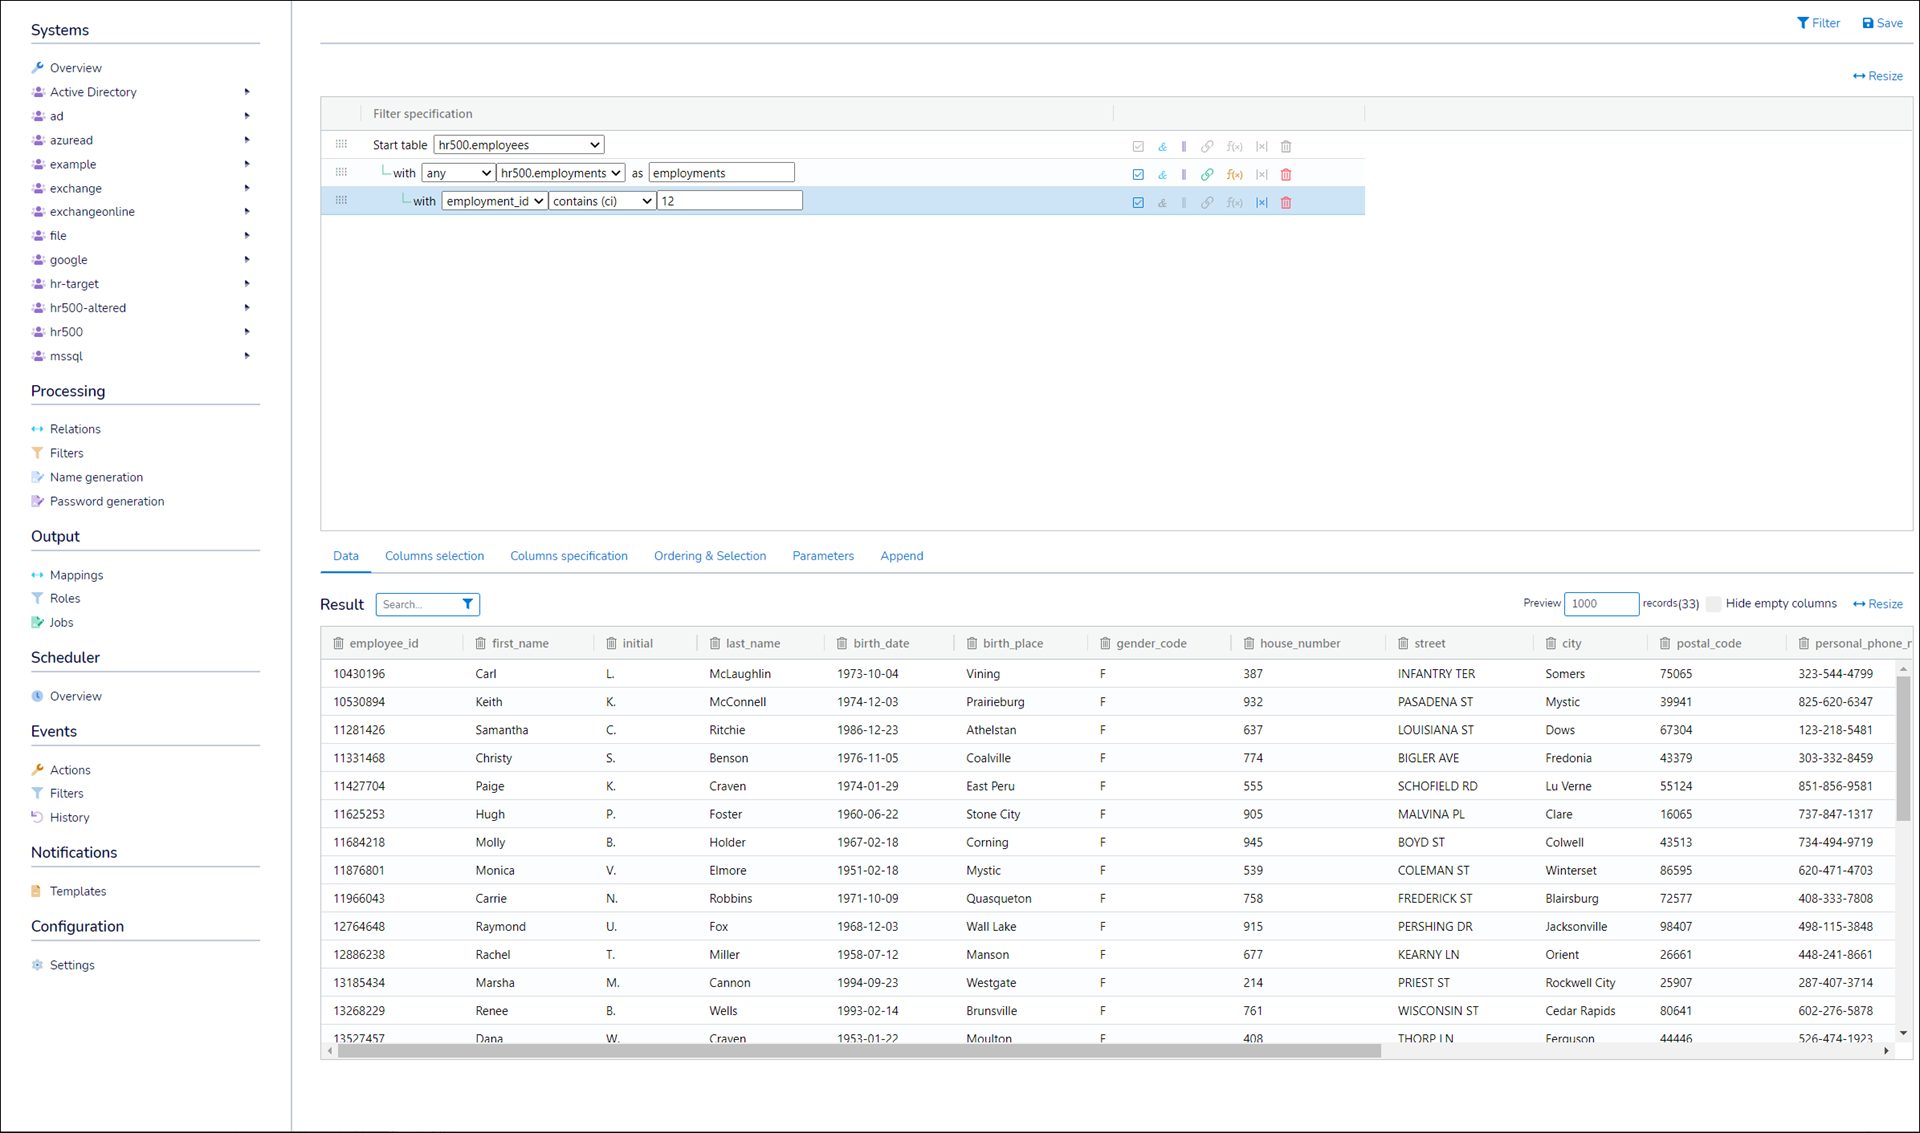Click the filter funnel icon in Result search box
The width and height of the screenshot is (1920, 1133).
click(467, 604)
